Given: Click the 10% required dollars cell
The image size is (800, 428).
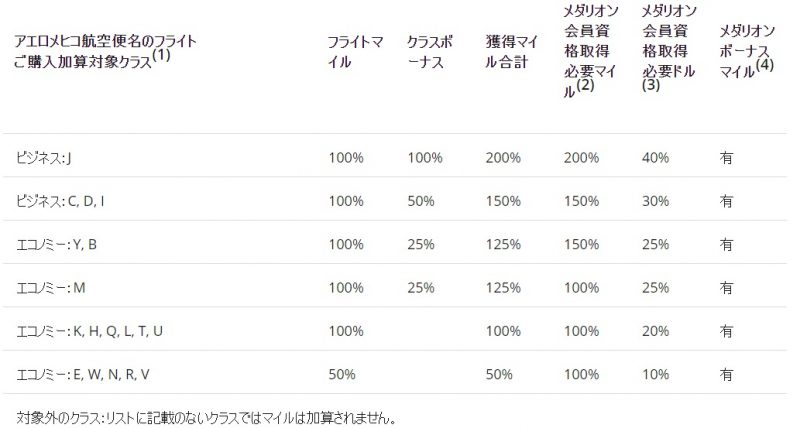Looking at the screenshot, I should 656,374.
